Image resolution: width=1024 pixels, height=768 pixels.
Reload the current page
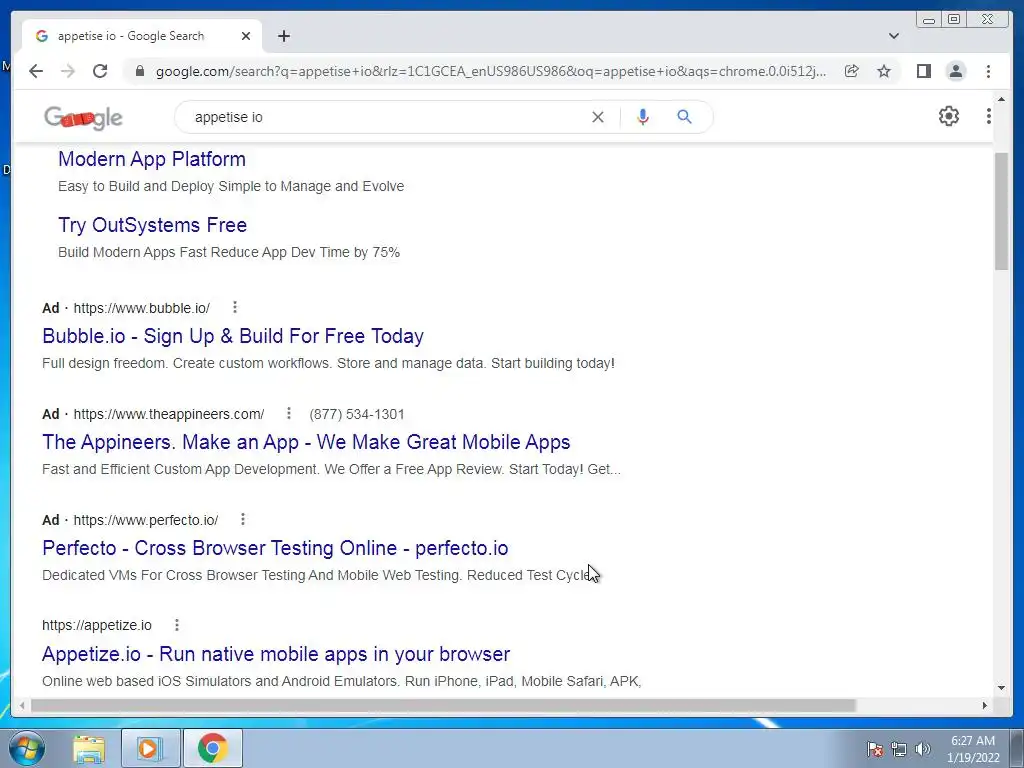pyautogui.click(x=100, y=71)
